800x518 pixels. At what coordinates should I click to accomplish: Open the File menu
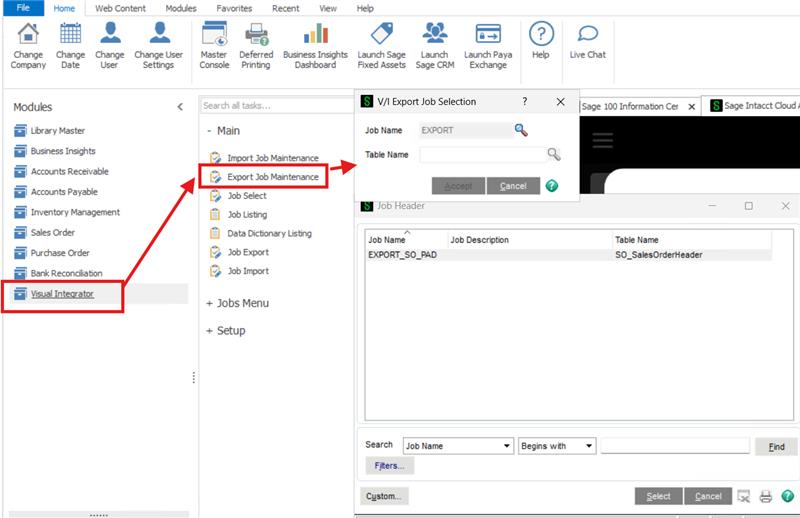[23, 8]
